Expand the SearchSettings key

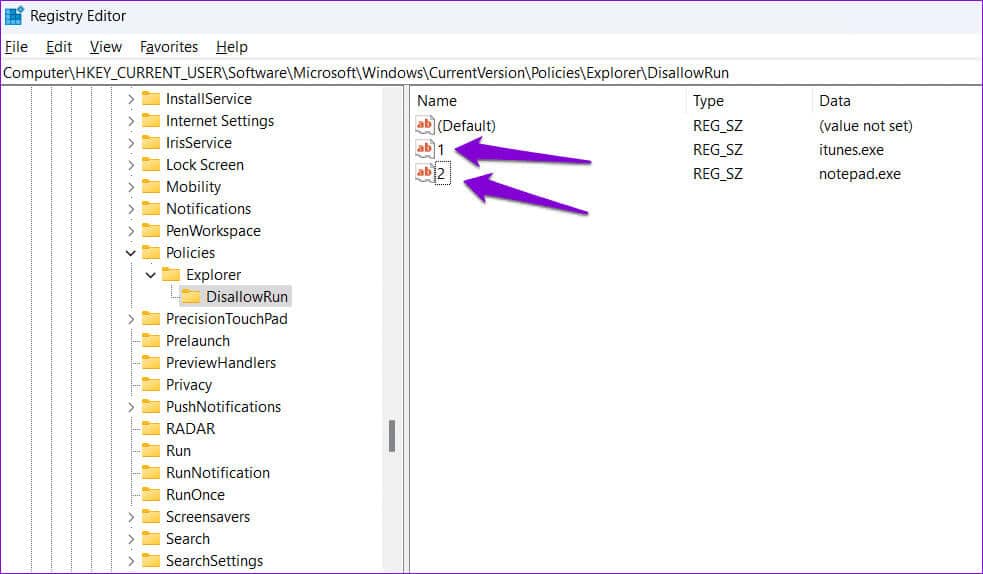point(130,561)
